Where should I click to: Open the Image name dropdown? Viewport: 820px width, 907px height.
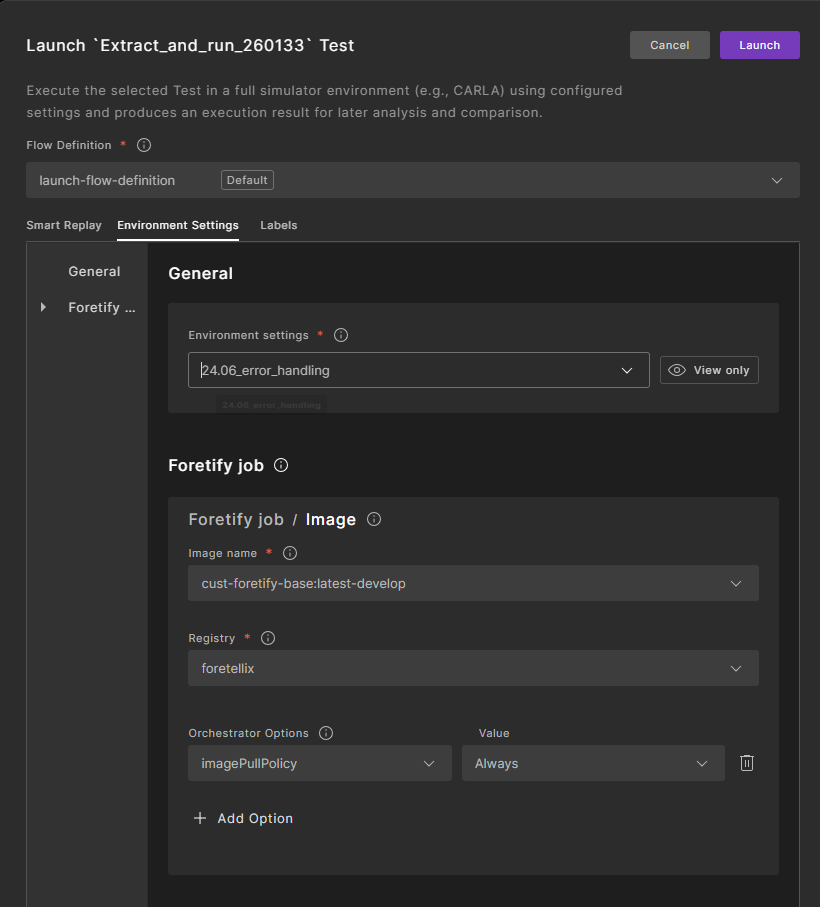[x=472, y=583]
